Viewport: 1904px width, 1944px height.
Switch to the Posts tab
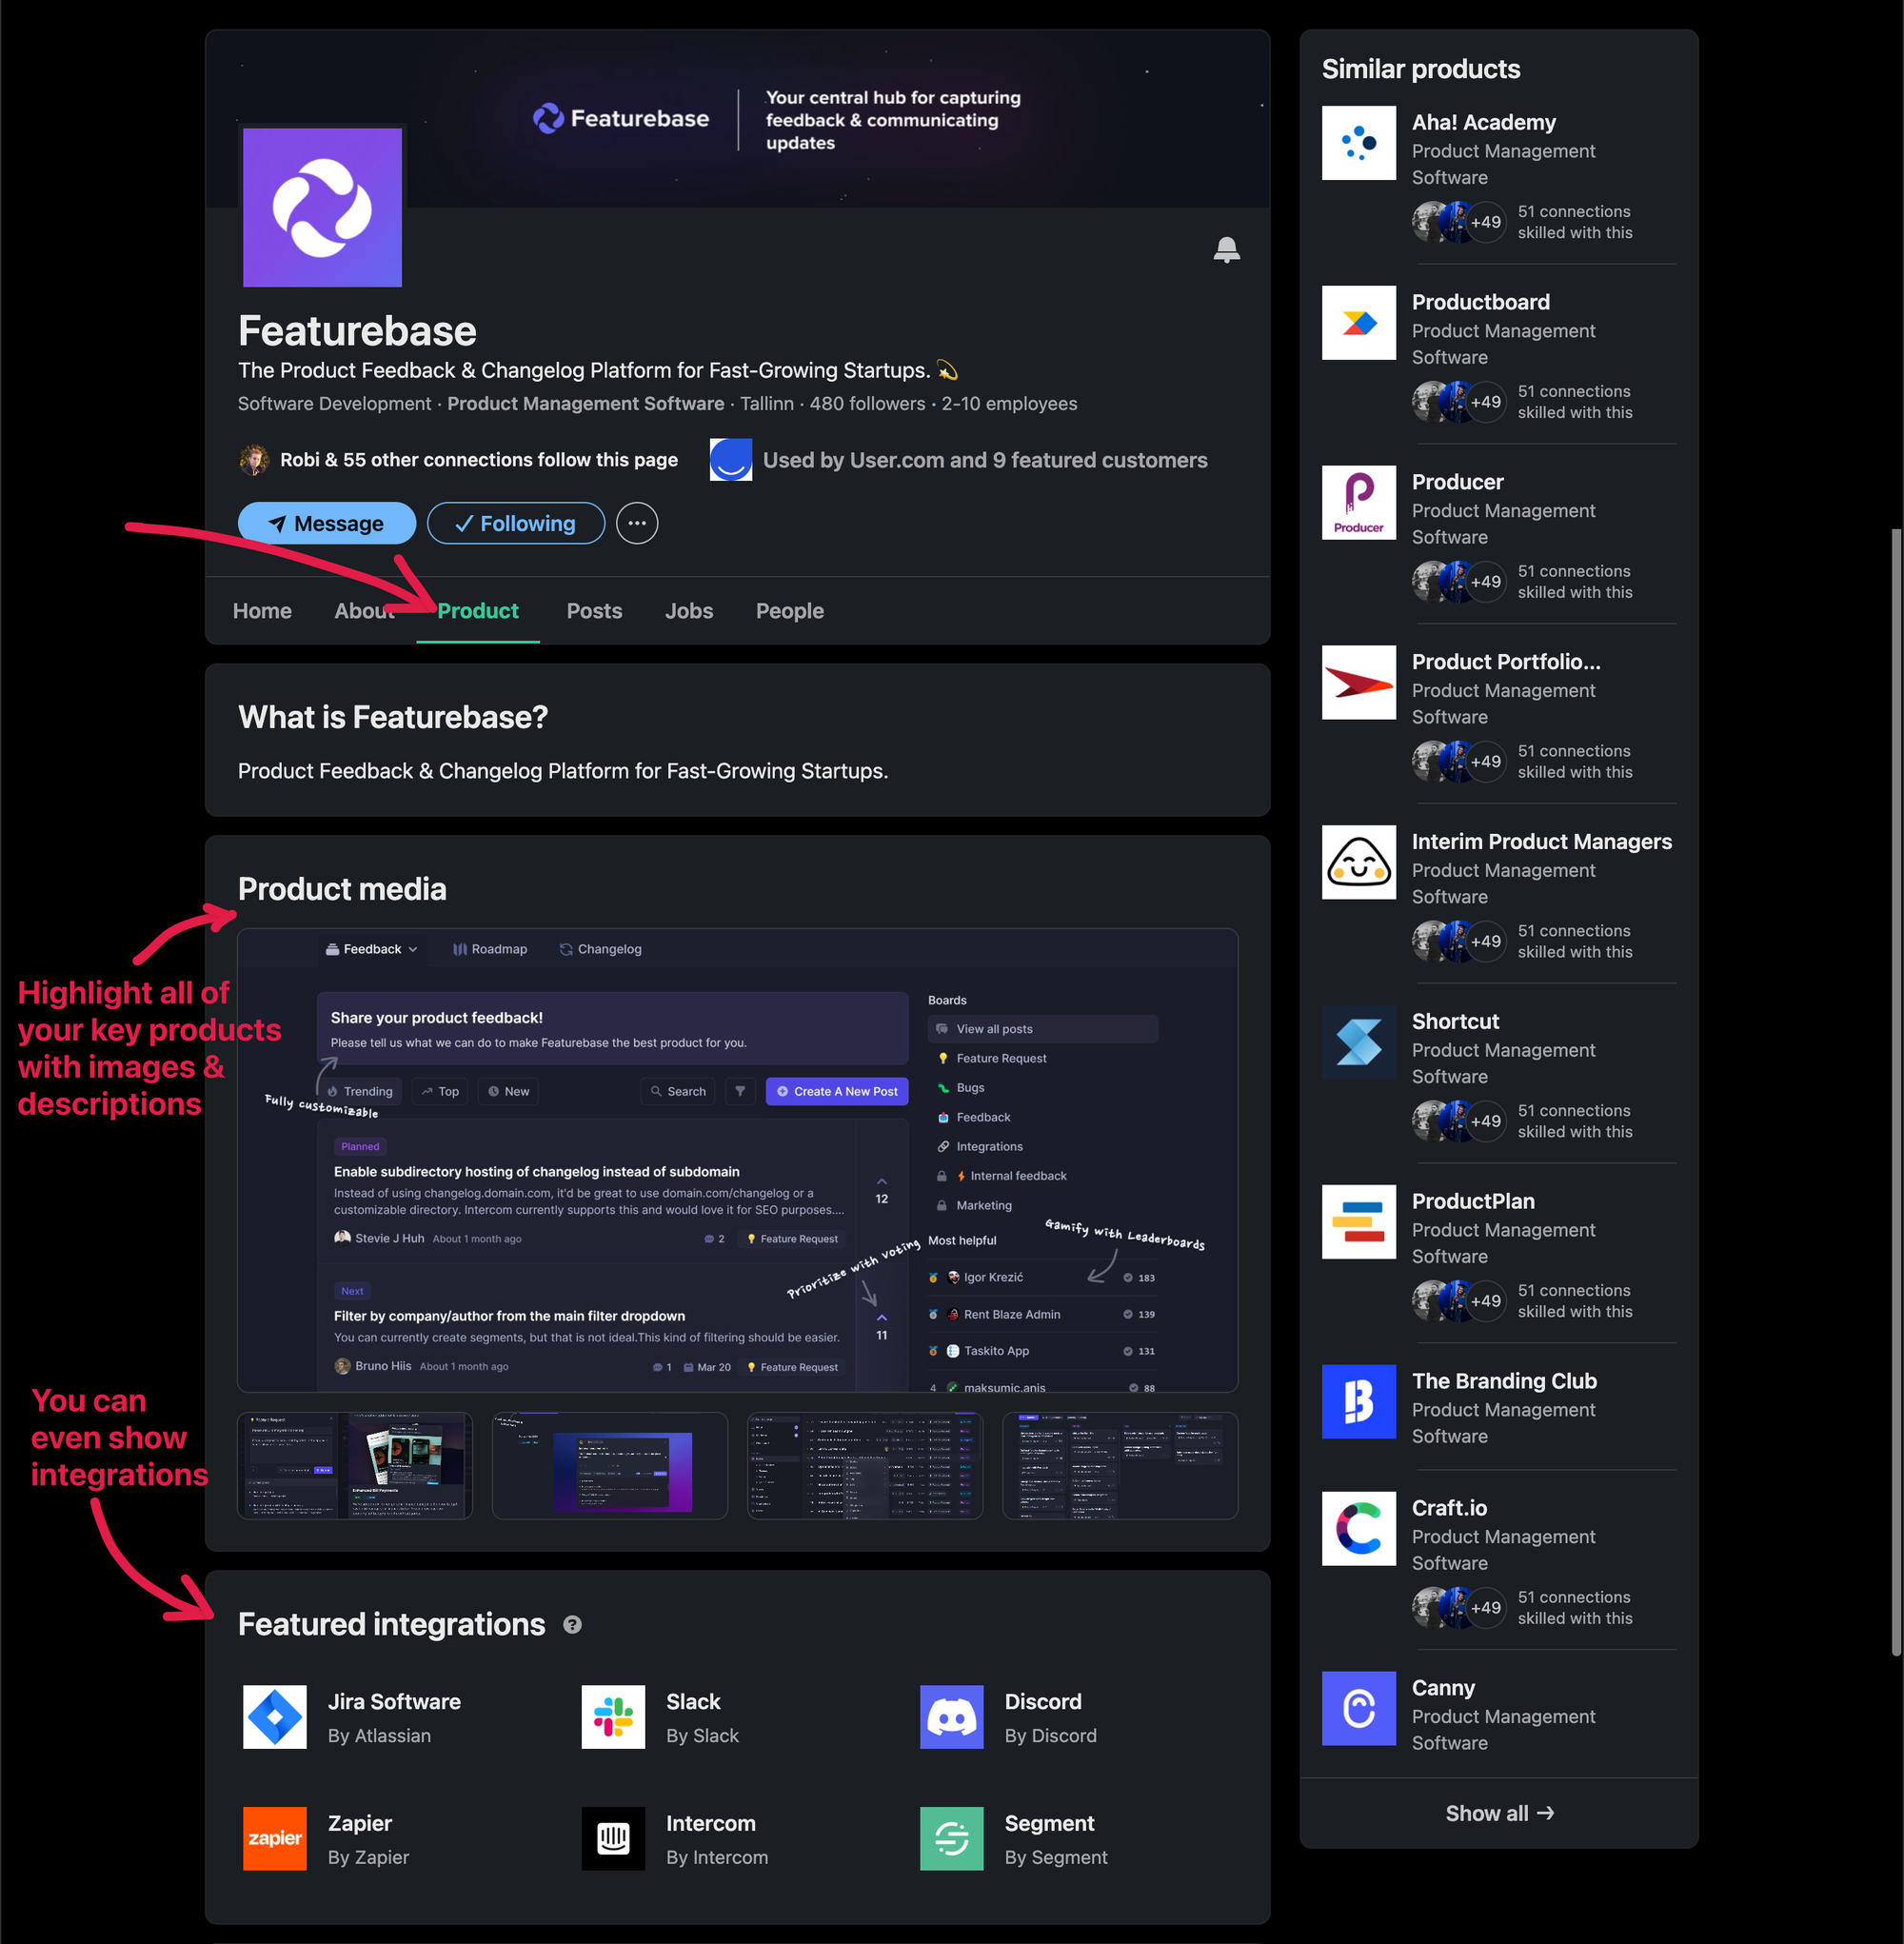[594, 611]
